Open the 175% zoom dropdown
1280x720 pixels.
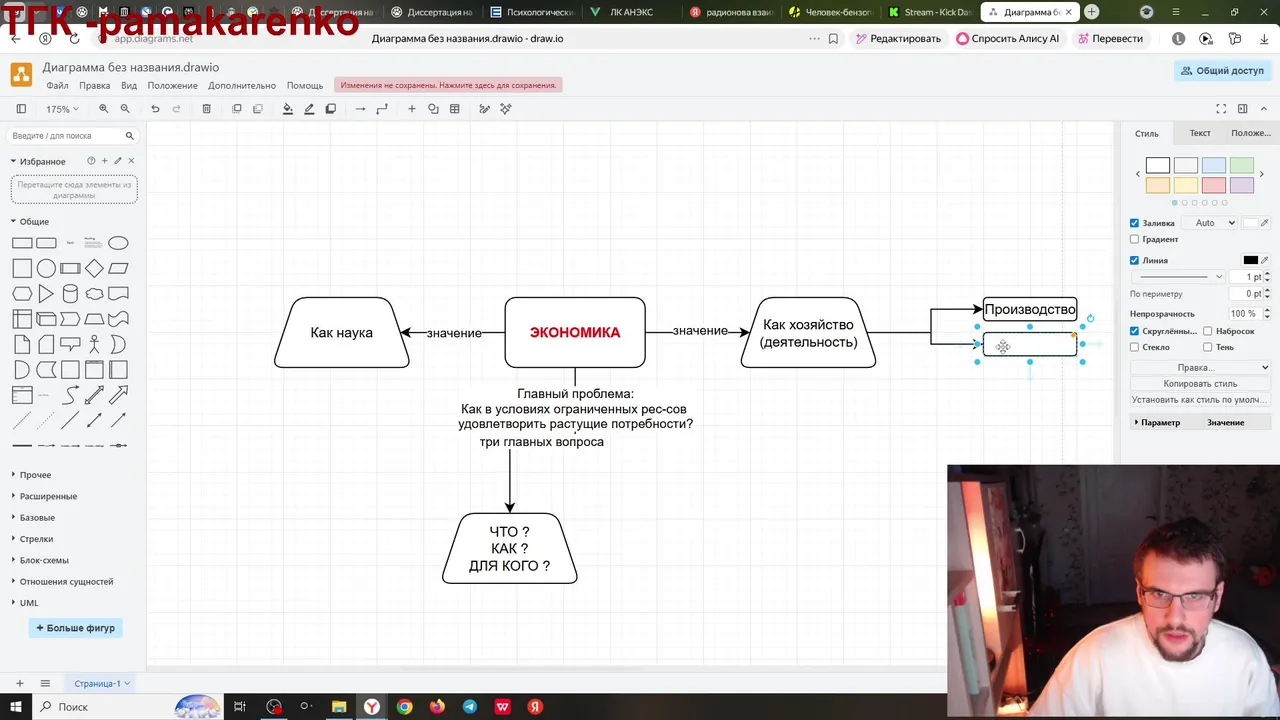pyautogui.click(x=61, y=109)
